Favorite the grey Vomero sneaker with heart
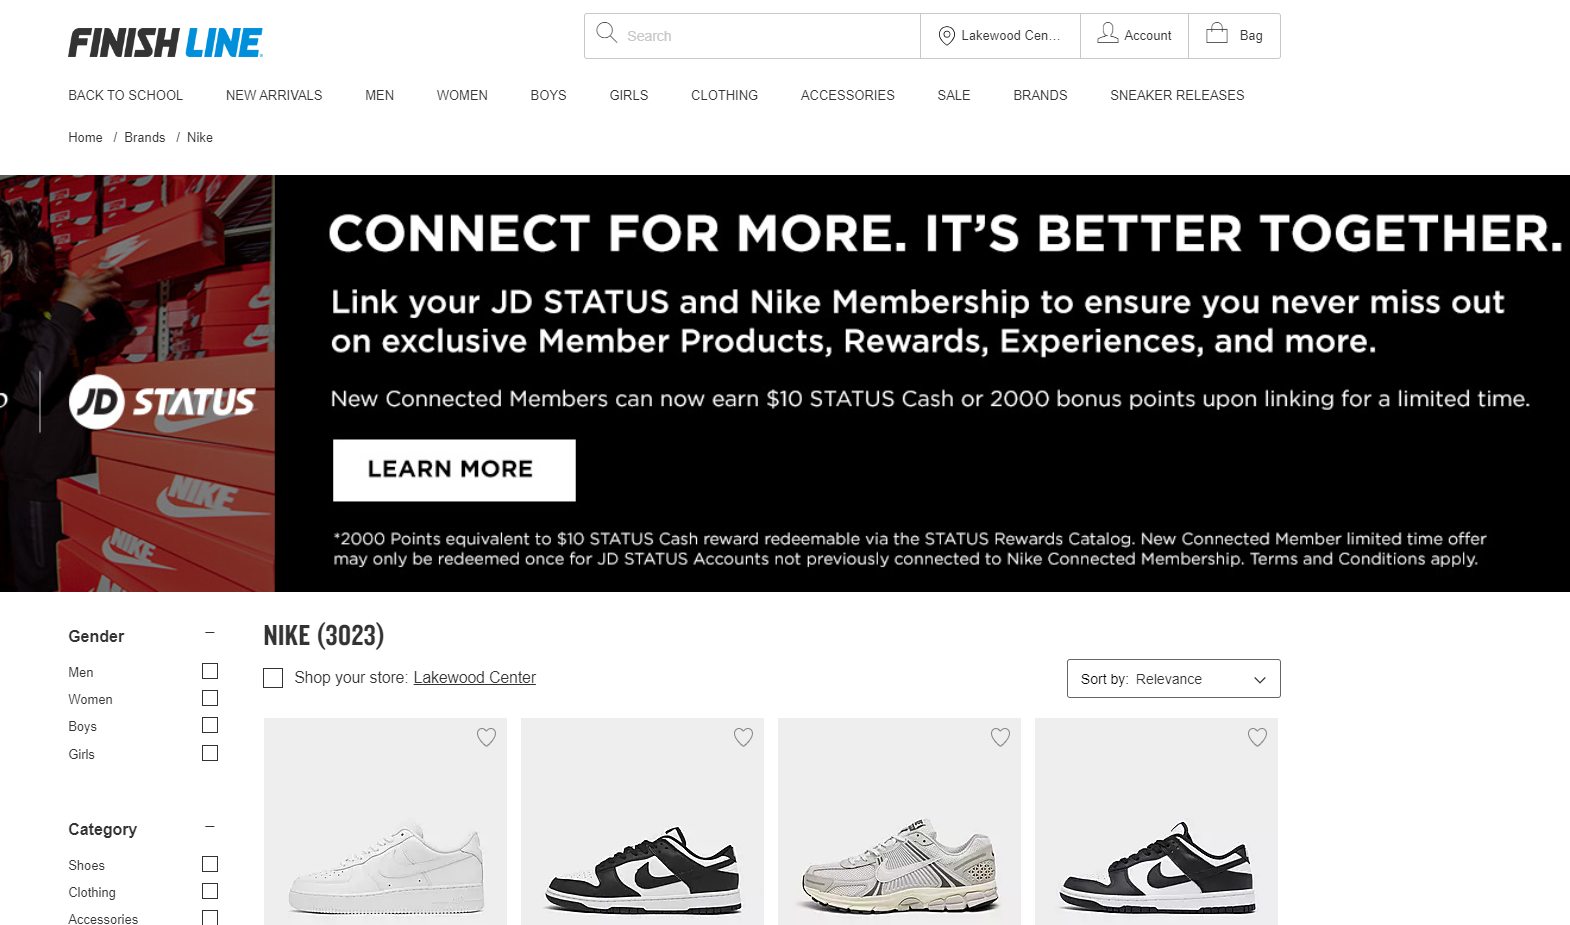 [x=1000, y=737]
